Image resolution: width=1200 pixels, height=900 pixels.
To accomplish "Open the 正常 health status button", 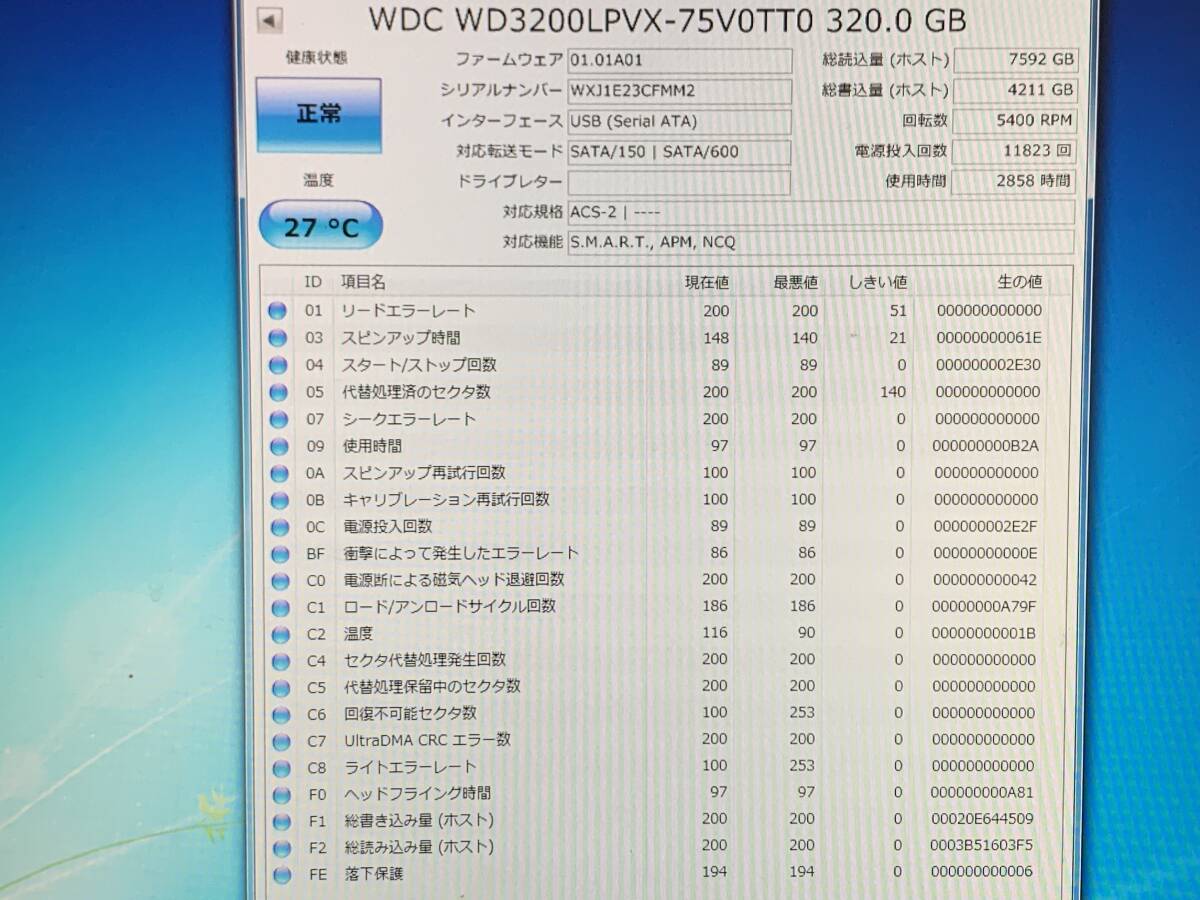I will tap(319, 115).
